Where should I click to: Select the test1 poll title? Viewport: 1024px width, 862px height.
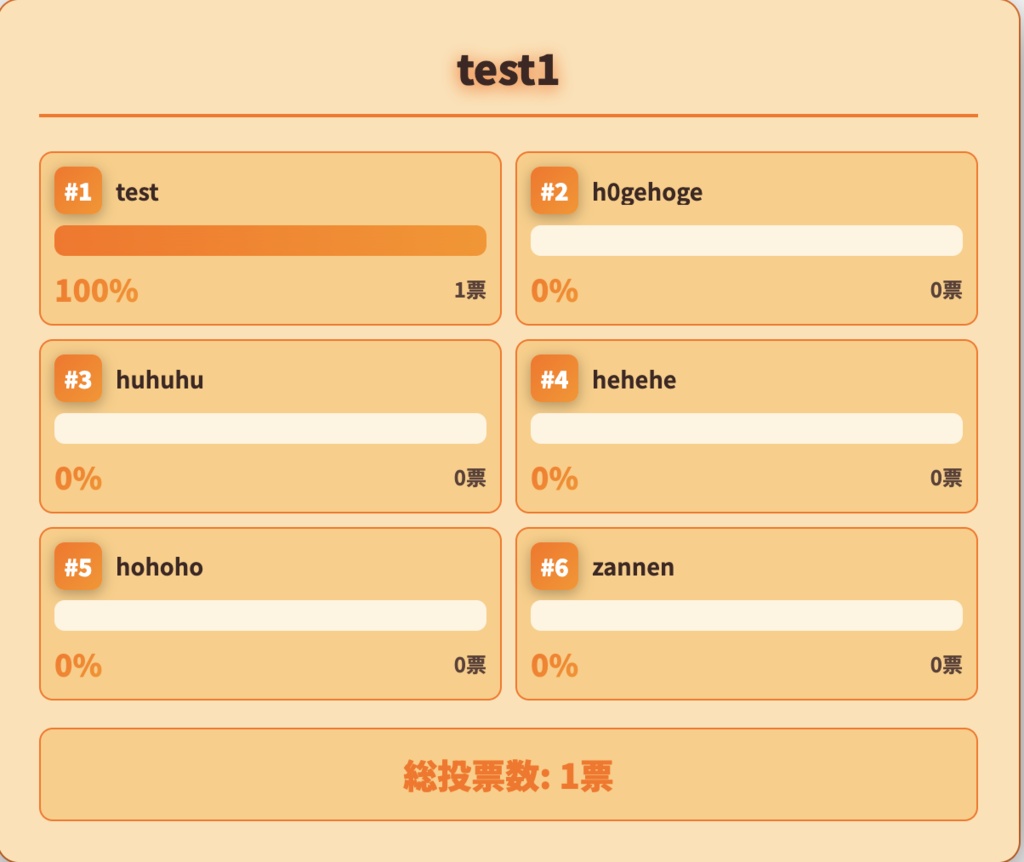[x=508, y=71]
